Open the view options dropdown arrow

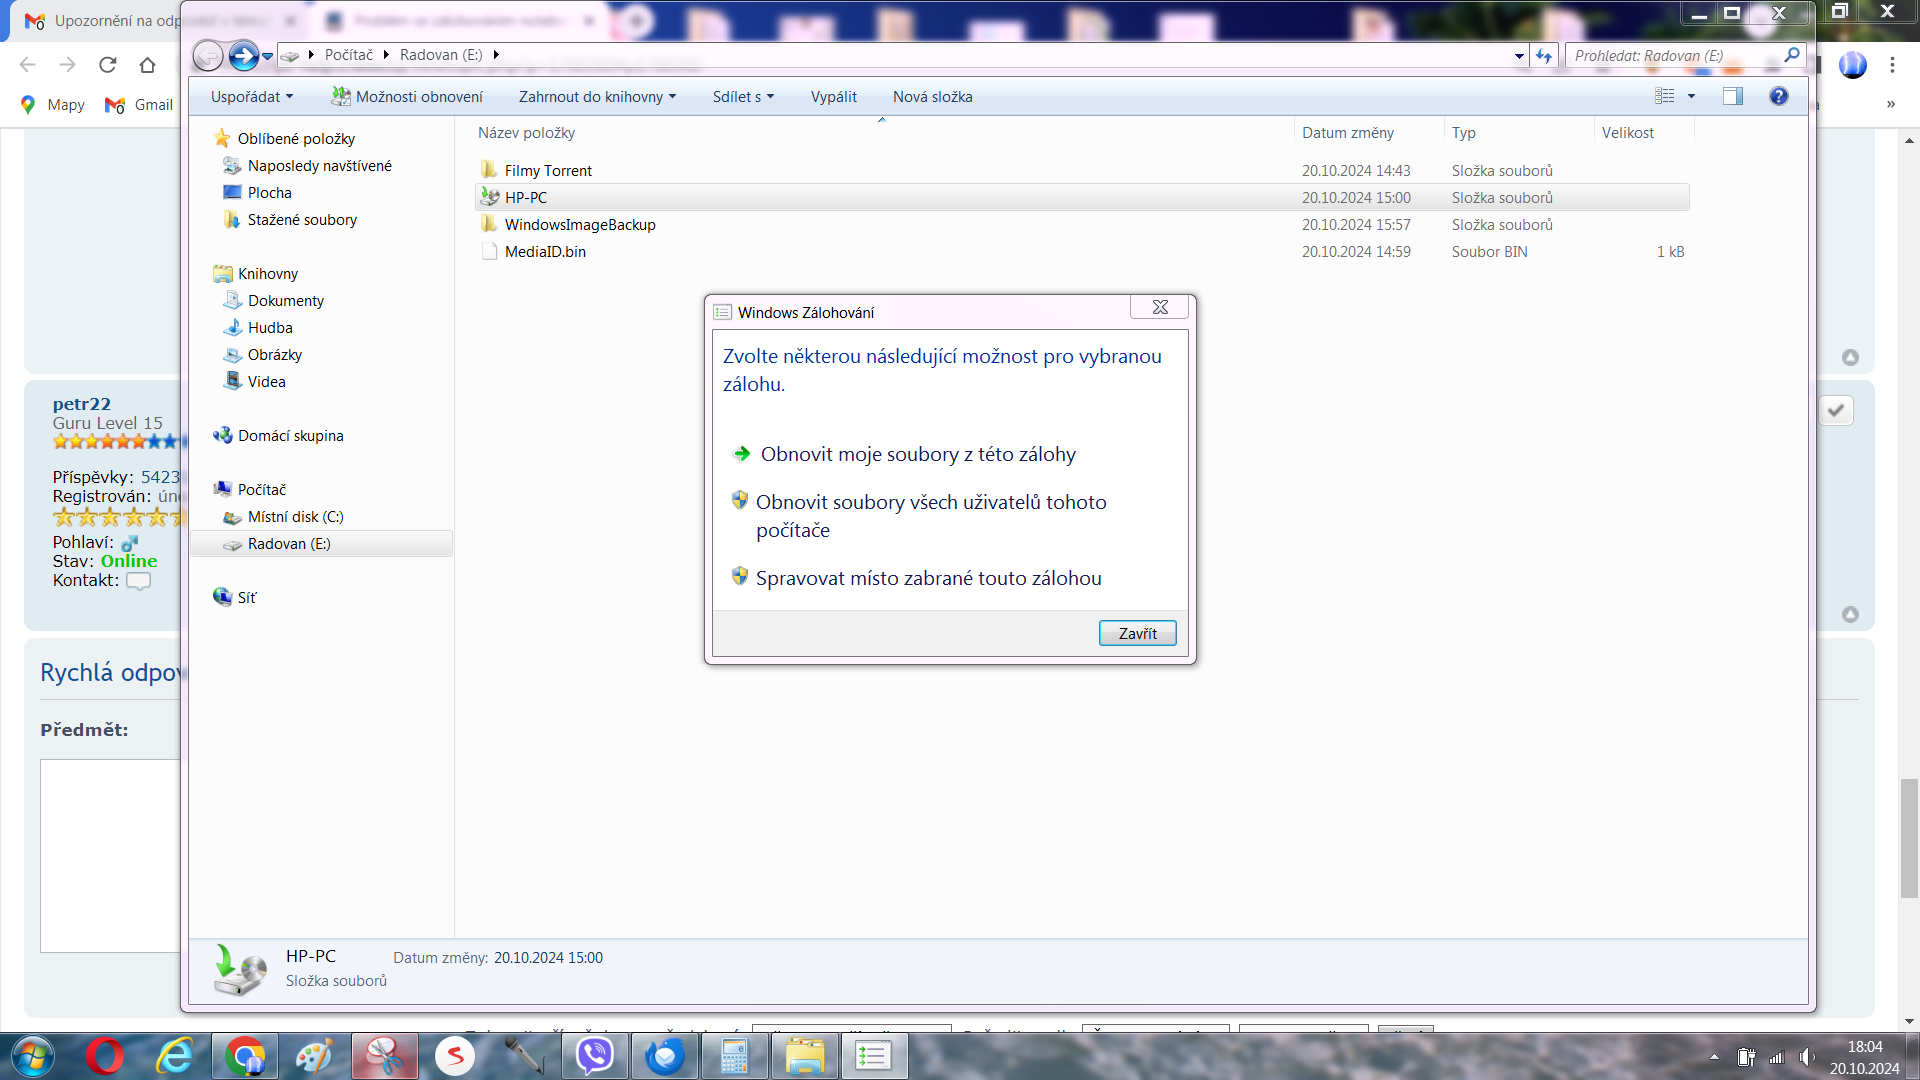click(x=1691, y=96)
